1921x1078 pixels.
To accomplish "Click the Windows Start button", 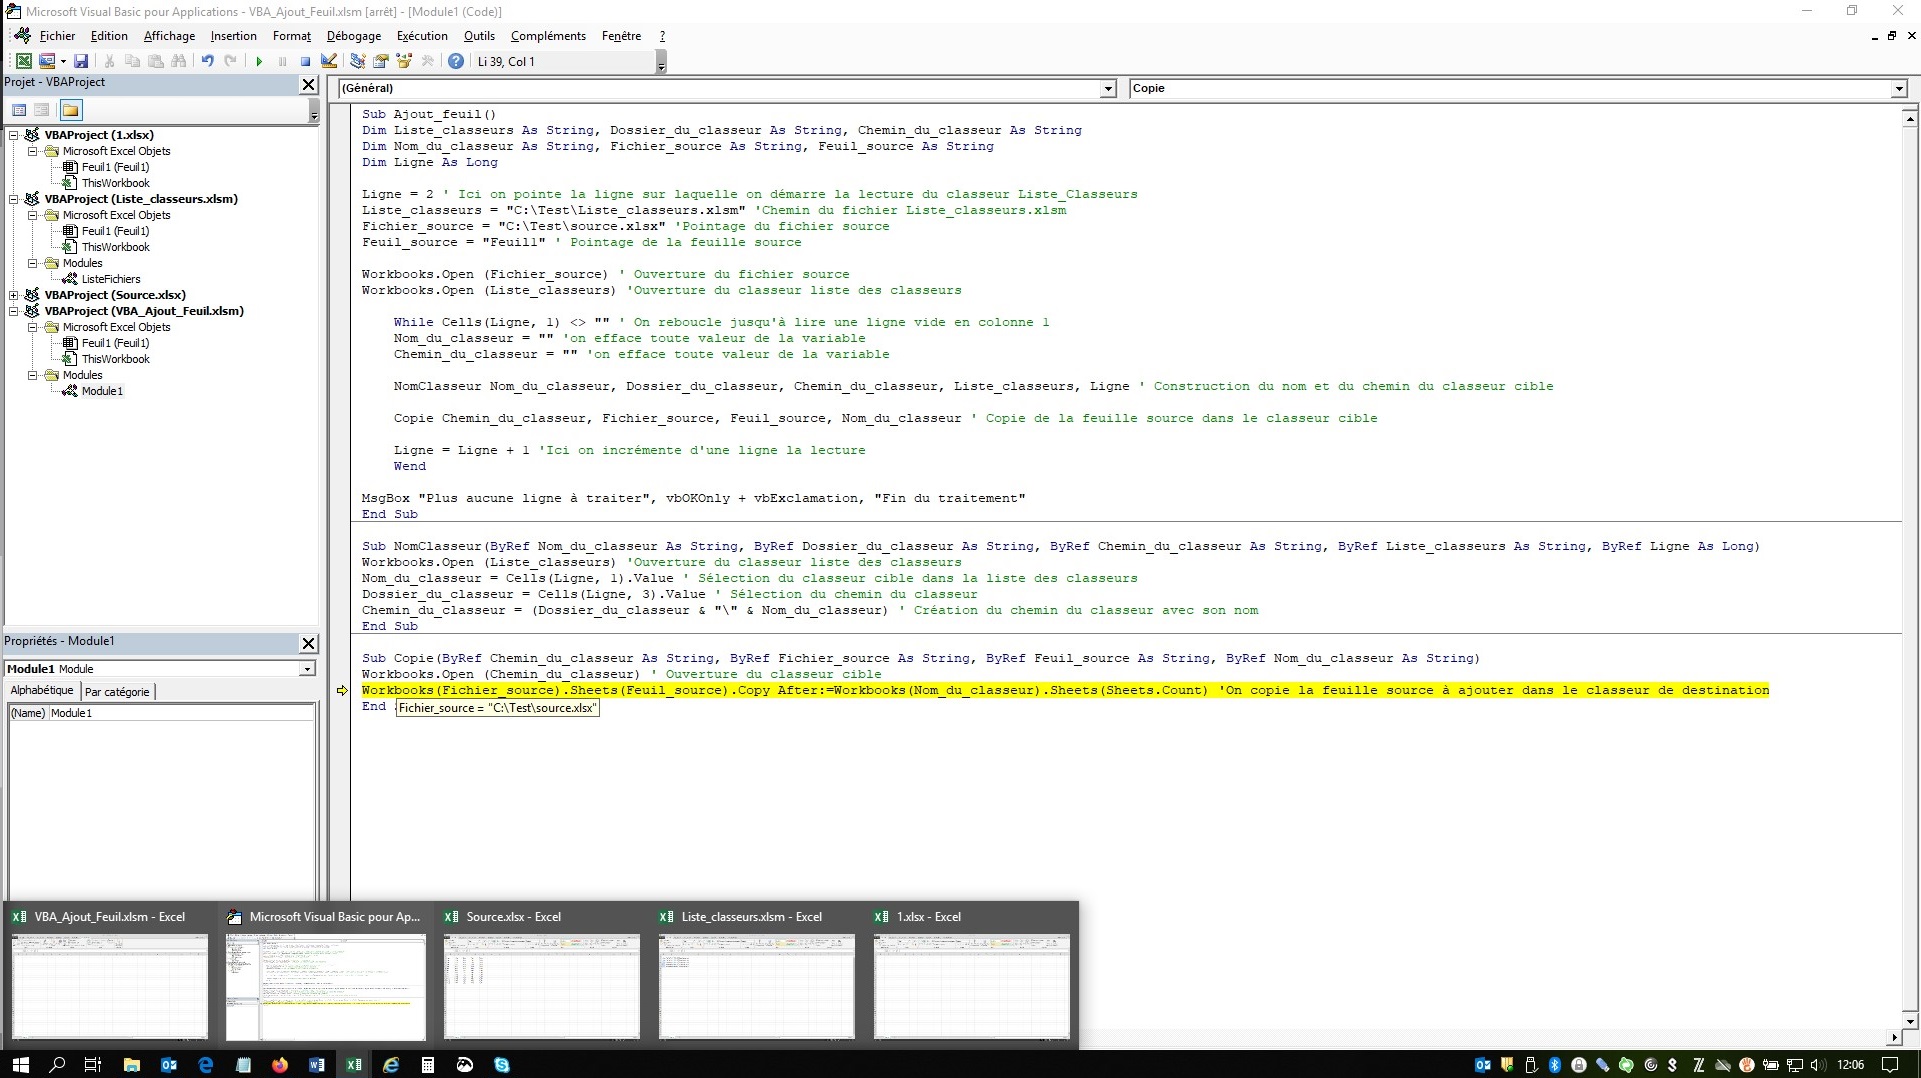I will tap(20, 1065).
